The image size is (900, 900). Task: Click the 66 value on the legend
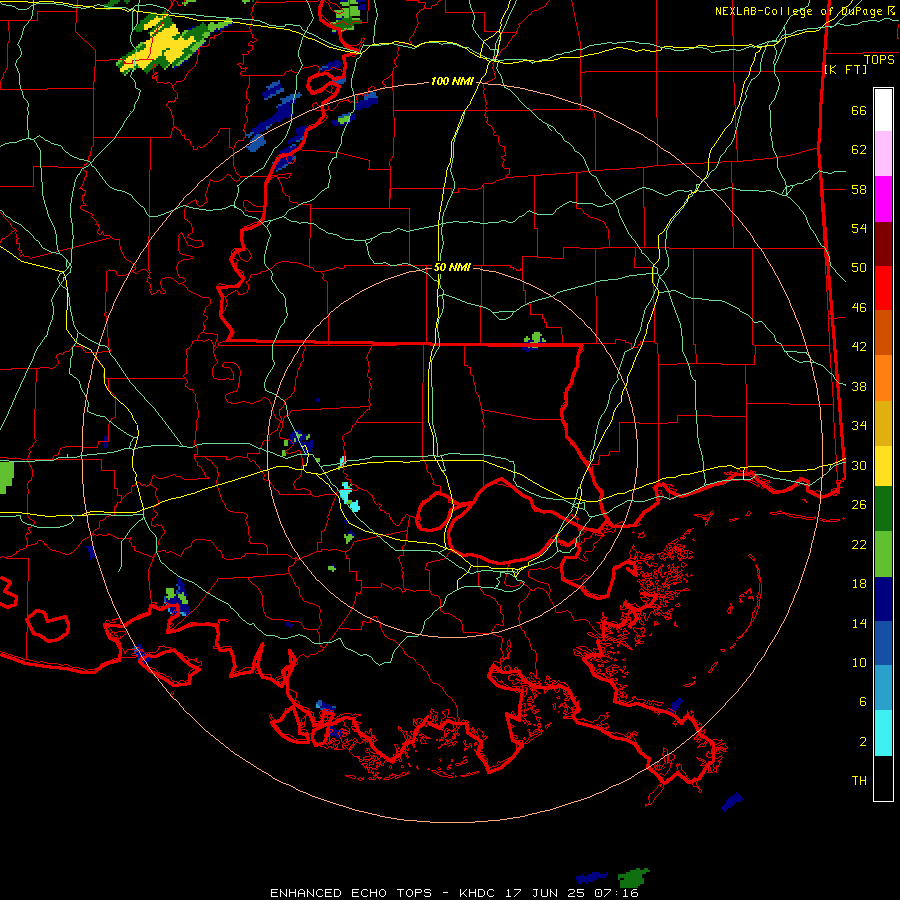[x=859, y=111]
